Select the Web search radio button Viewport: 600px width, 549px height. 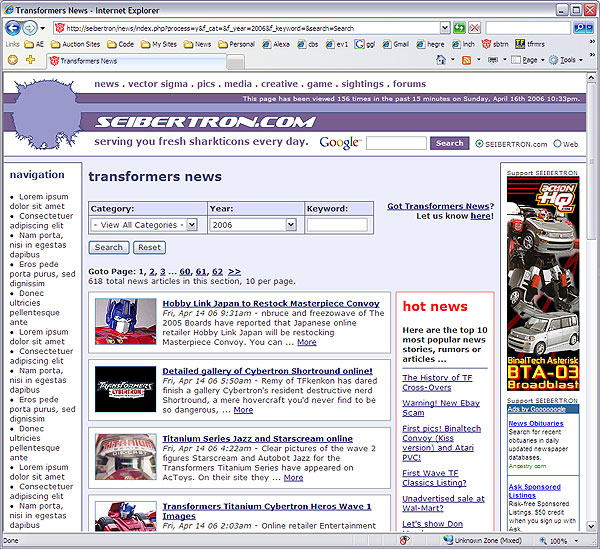557,144
